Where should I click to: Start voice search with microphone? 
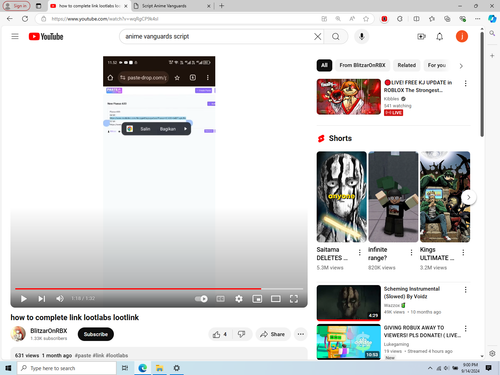pyautogui.click(x=362, y=36)
